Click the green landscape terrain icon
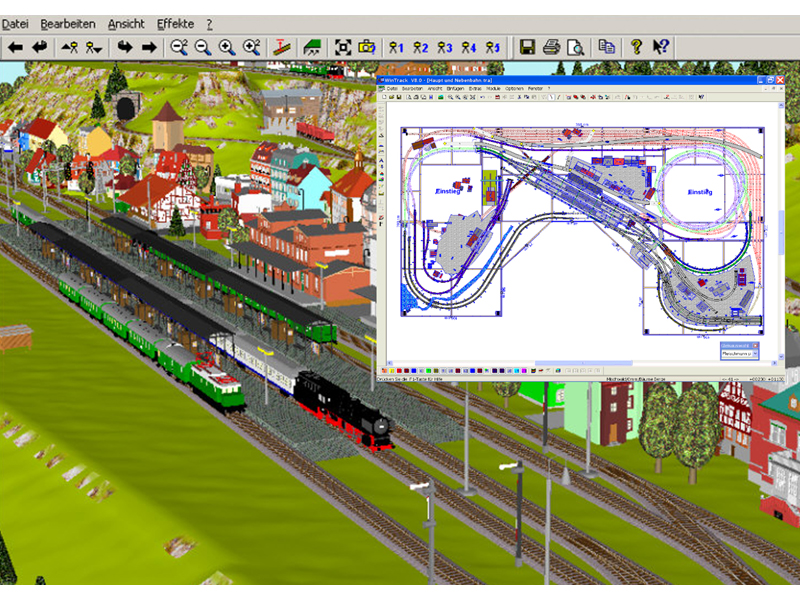This screenshot has width=800, height=600. pyautogui.click(x=312, y=46)
